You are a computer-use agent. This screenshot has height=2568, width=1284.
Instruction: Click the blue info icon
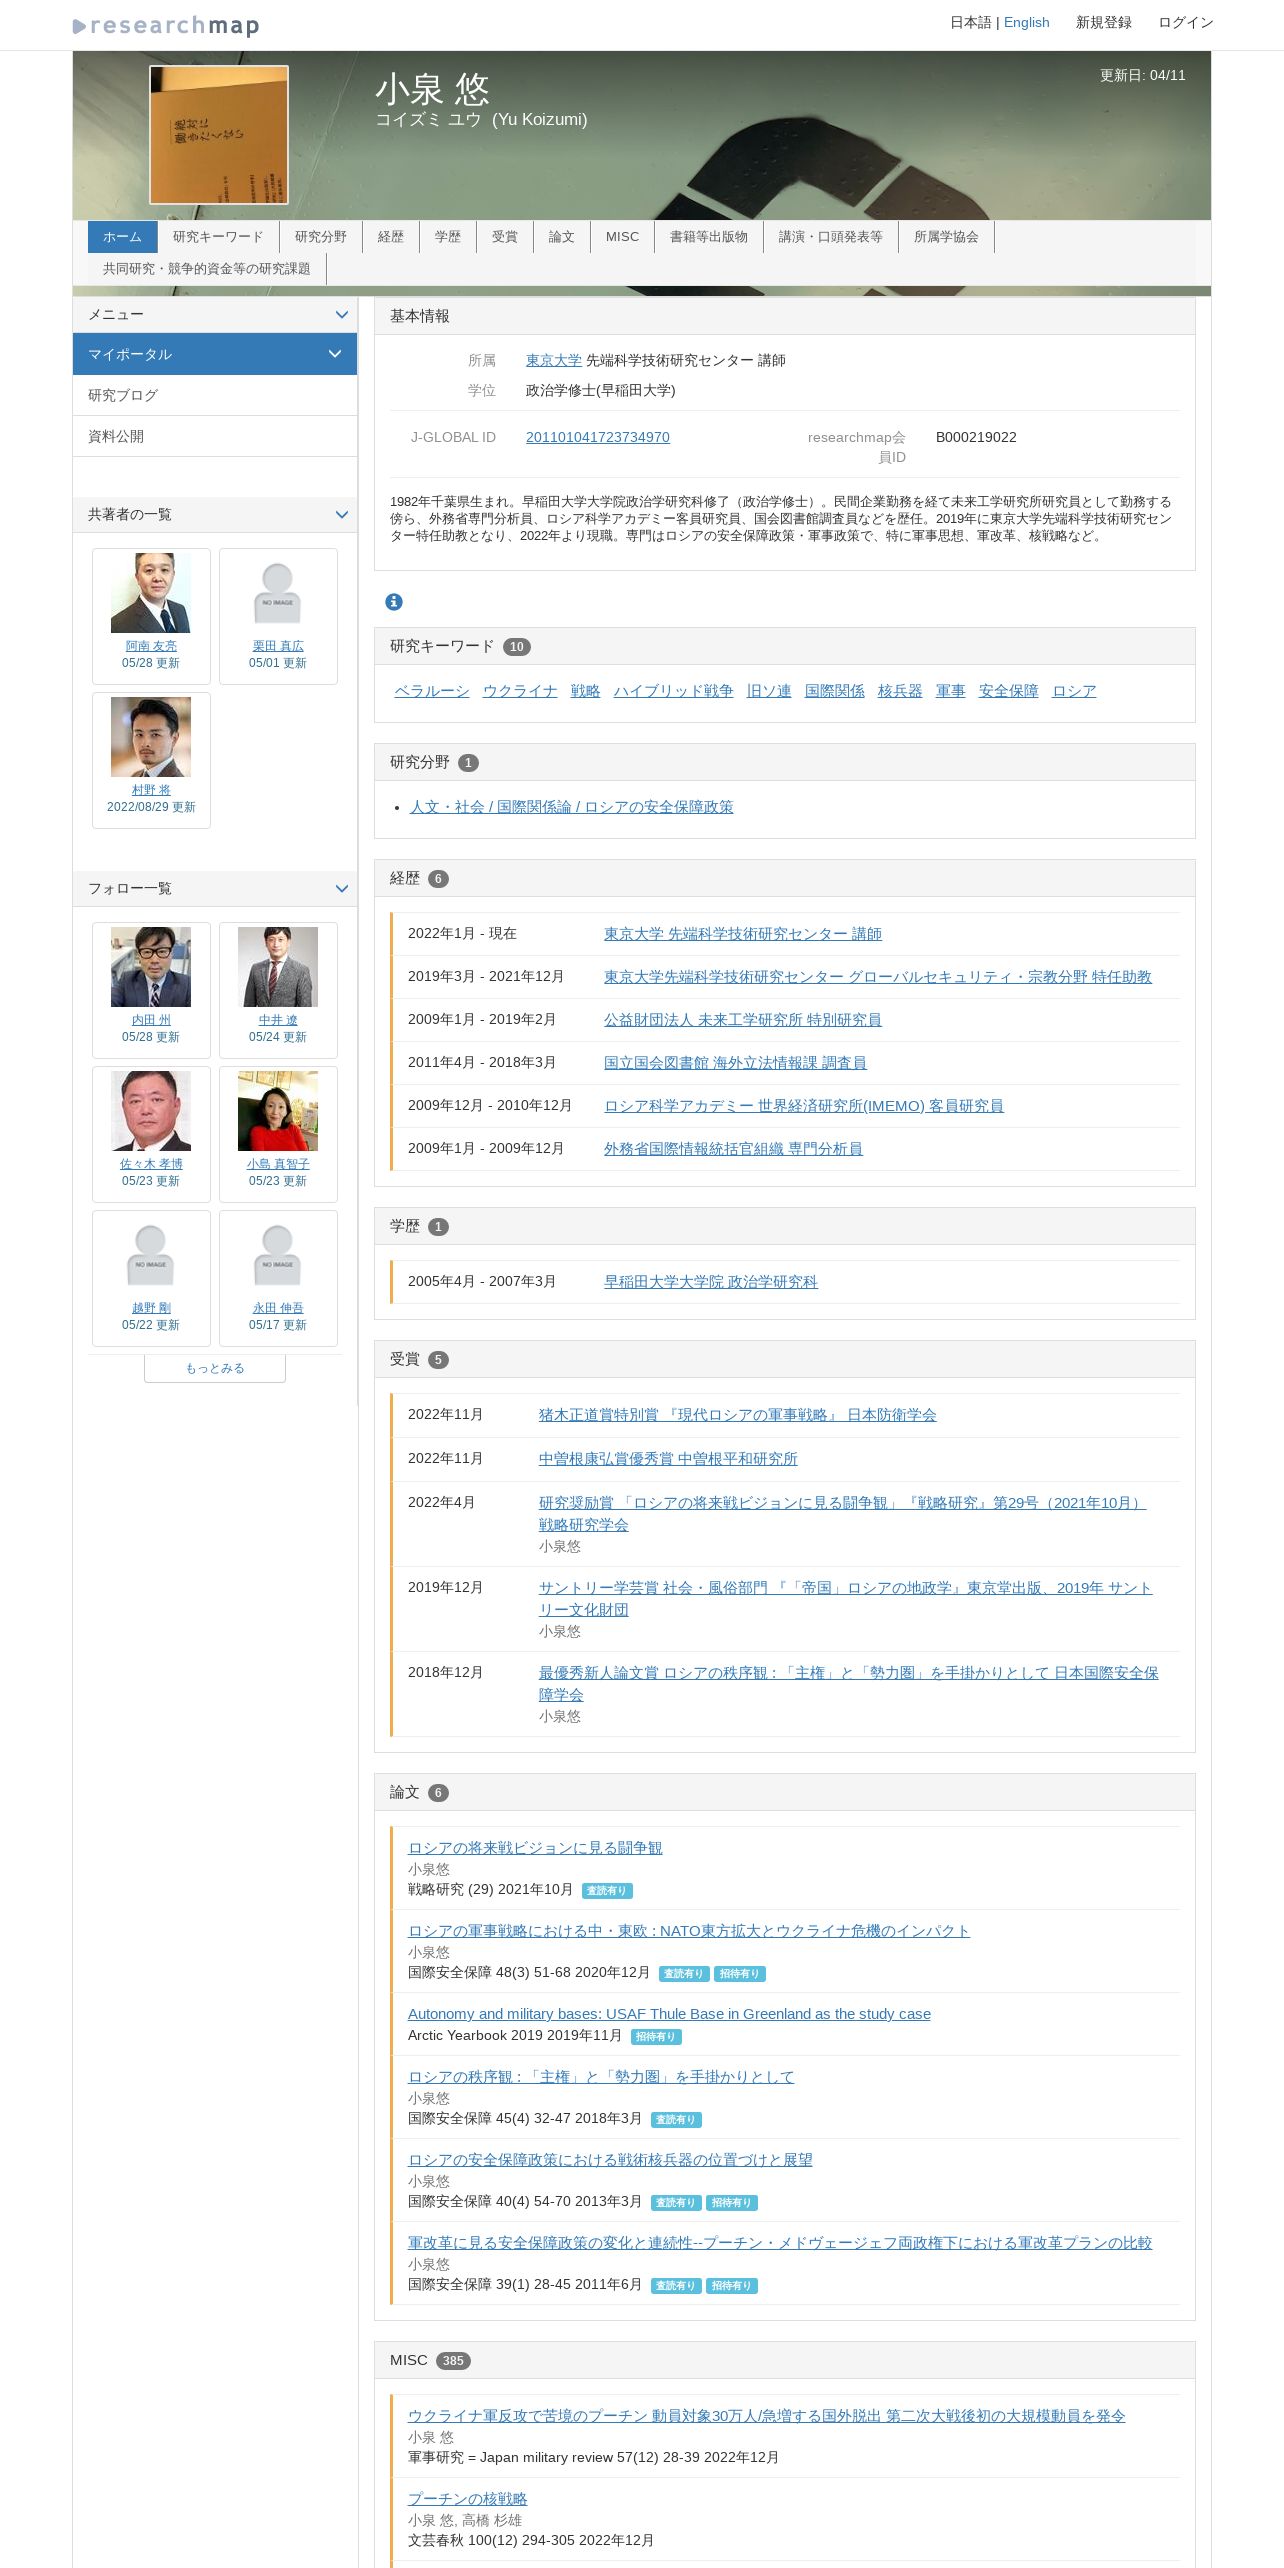394,601
